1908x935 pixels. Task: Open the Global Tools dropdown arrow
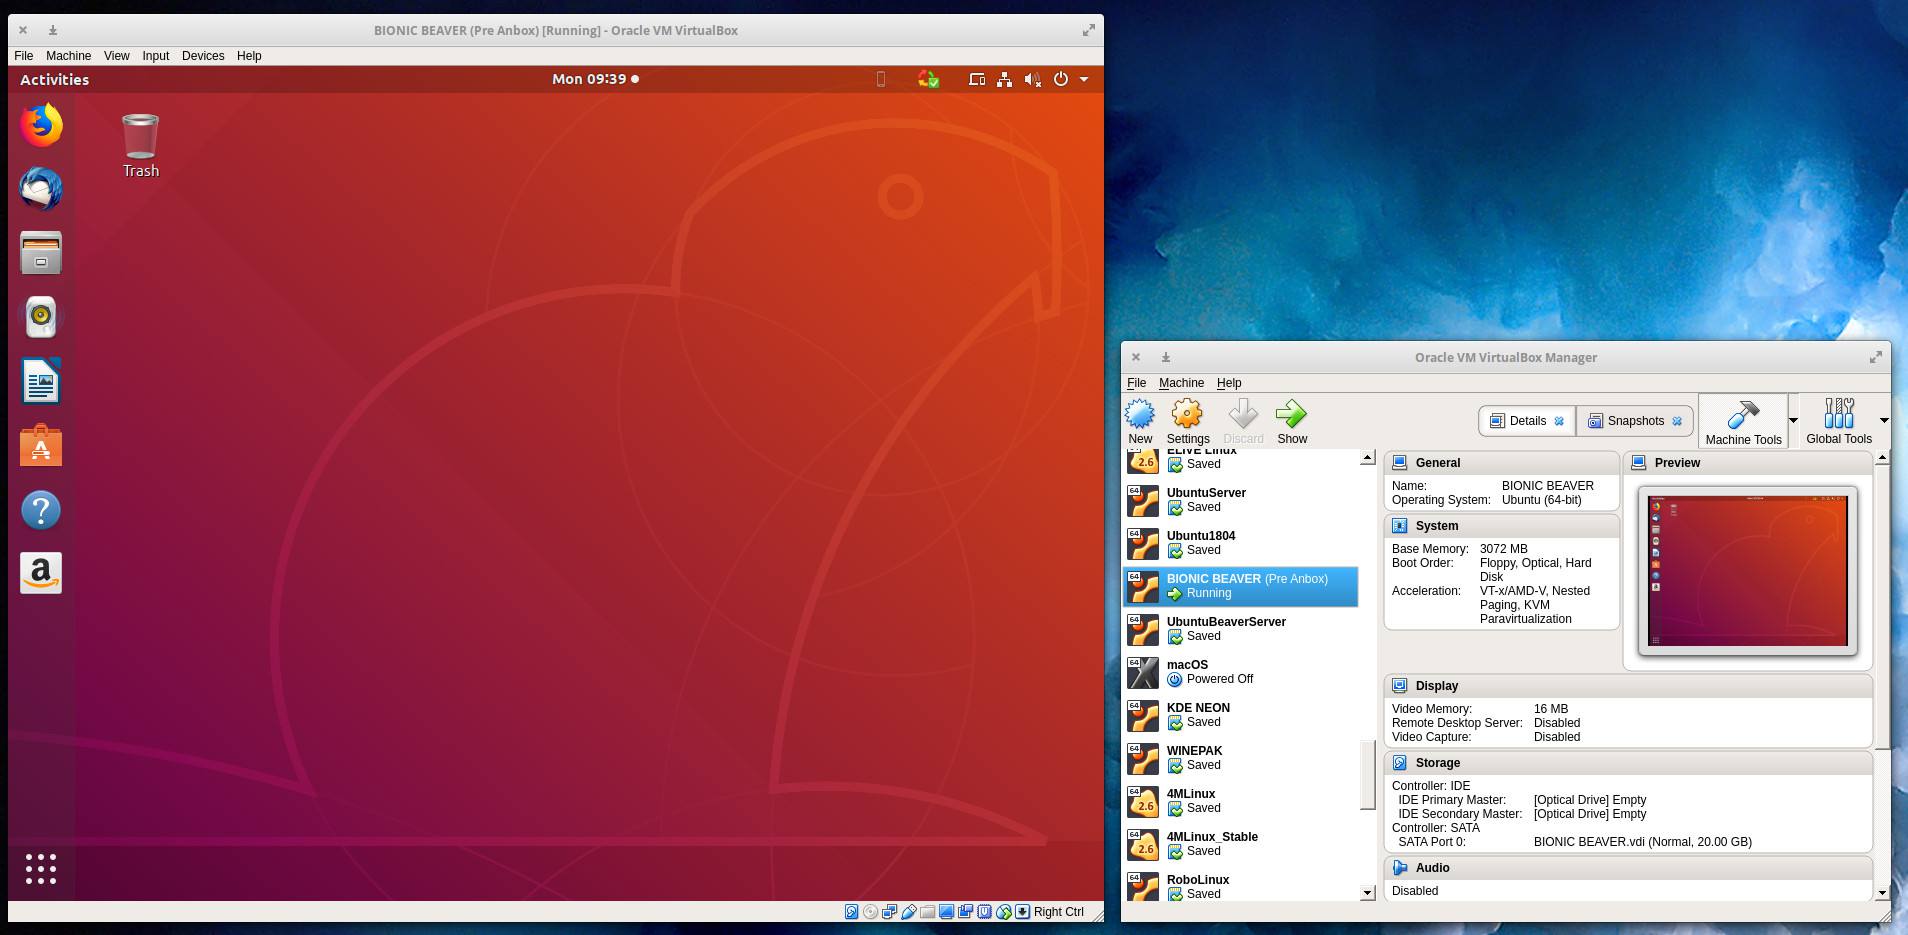[x=1884, y=421]
